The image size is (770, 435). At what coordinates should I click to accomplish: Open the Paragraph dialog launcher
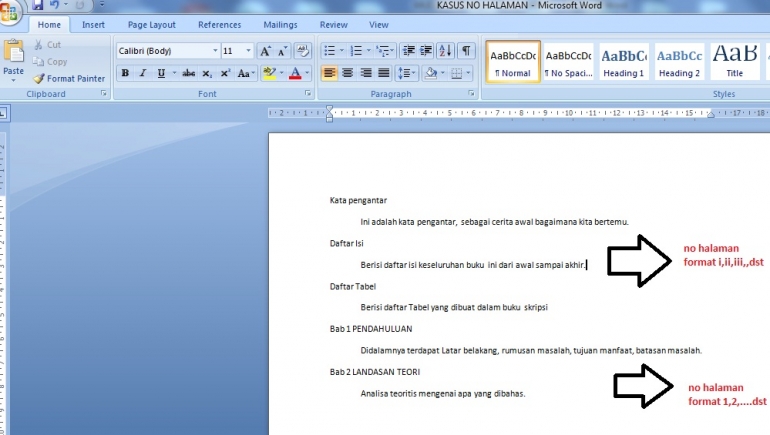pyautogui.click(x=471, y=93)
